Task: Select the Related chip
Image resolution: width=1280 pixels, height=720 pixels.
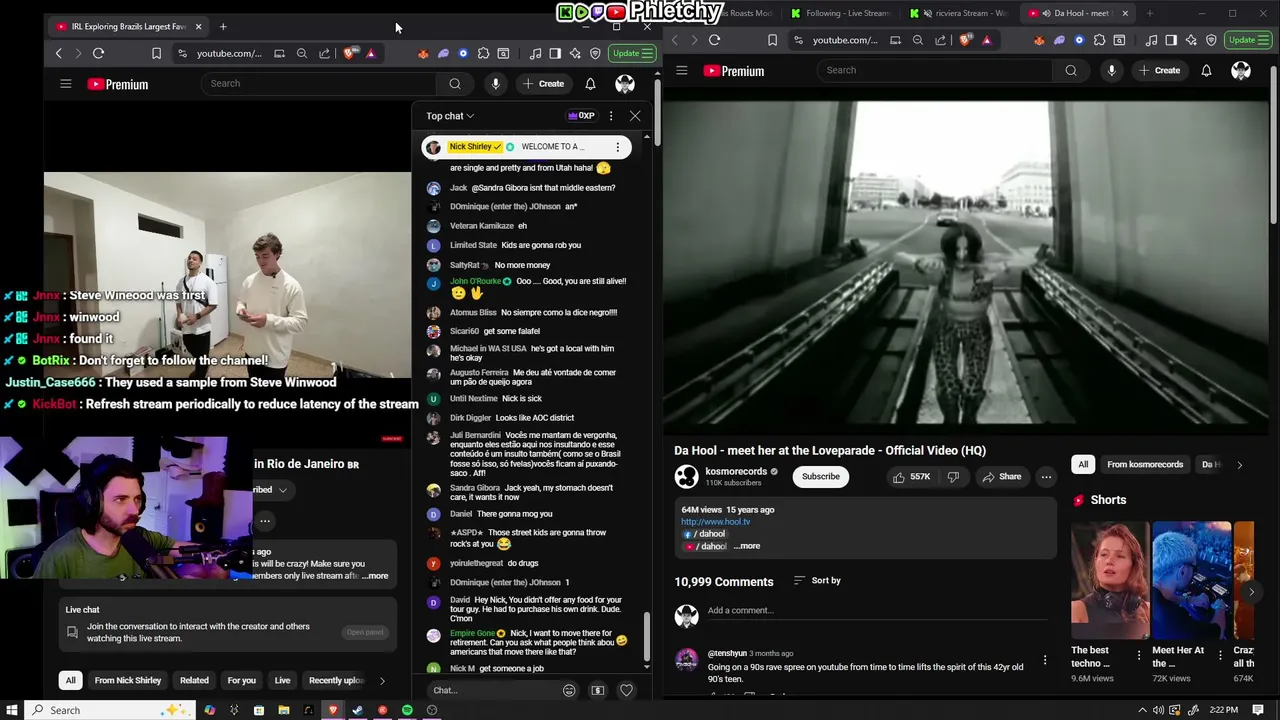Action: pyautogui.click(x=194, y=681)
